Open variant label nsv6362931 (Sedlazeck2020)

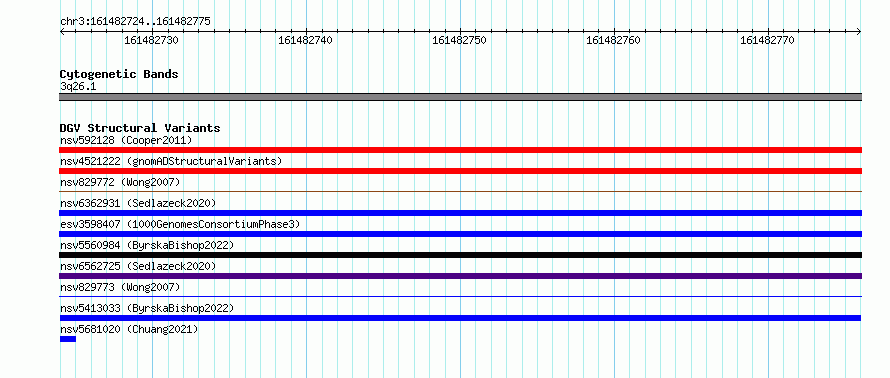point(138,203)
